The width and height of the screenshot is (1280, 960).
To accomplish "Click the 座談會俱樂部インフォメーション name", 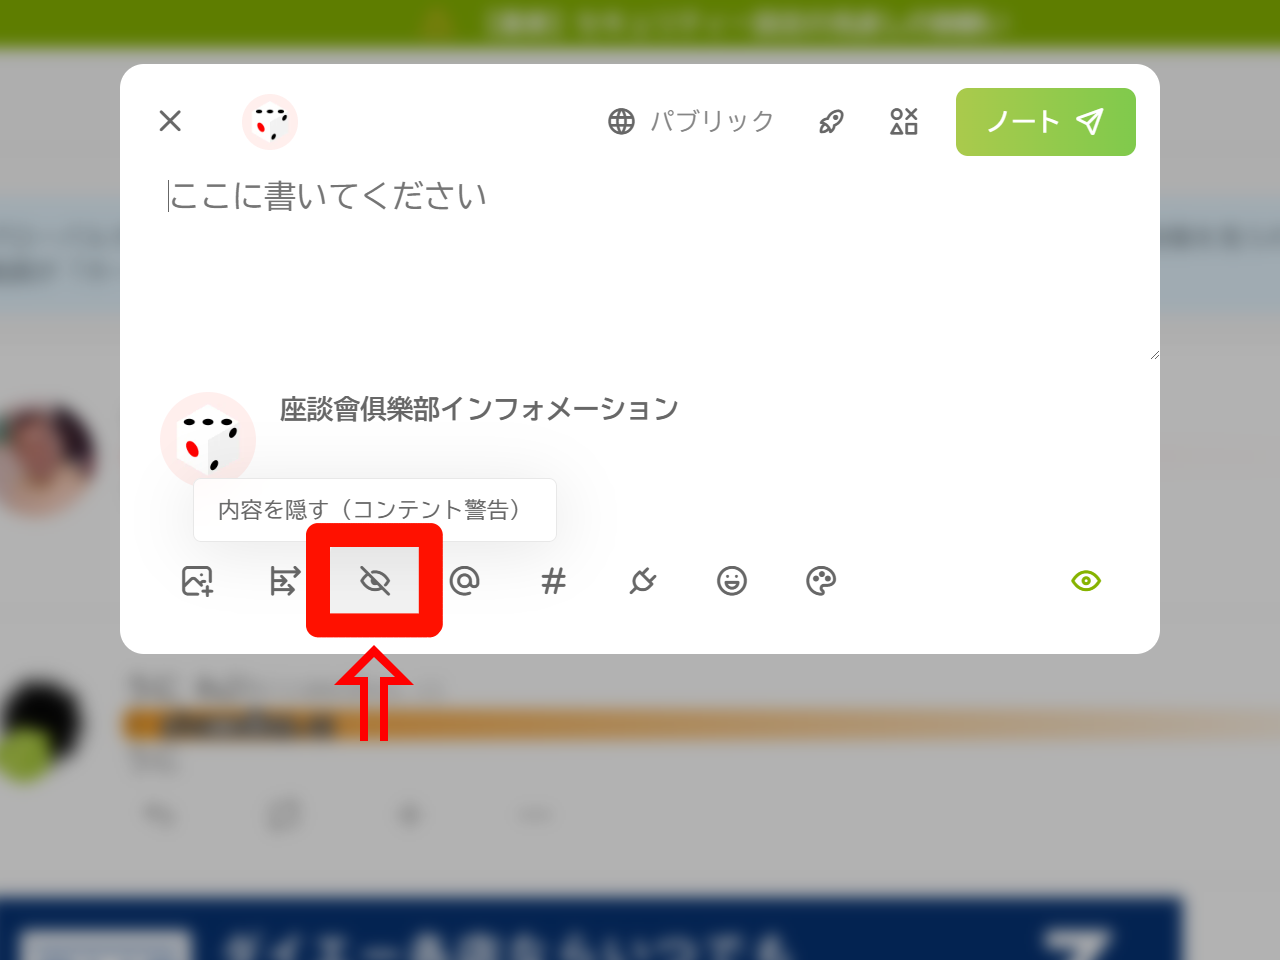I will click(479, 409).
